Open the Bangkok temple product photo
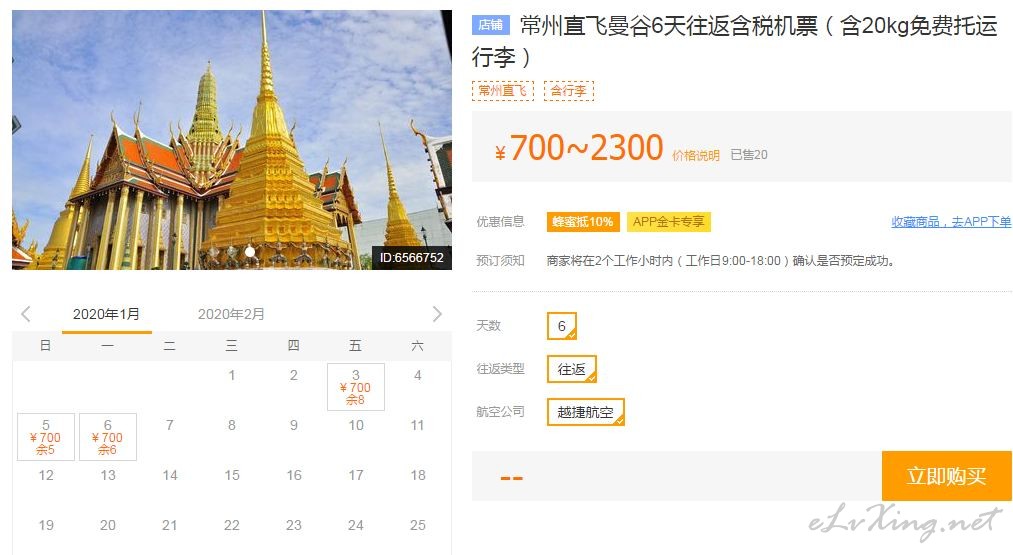Screen dimensions: 1013x555 click(231, 140)
